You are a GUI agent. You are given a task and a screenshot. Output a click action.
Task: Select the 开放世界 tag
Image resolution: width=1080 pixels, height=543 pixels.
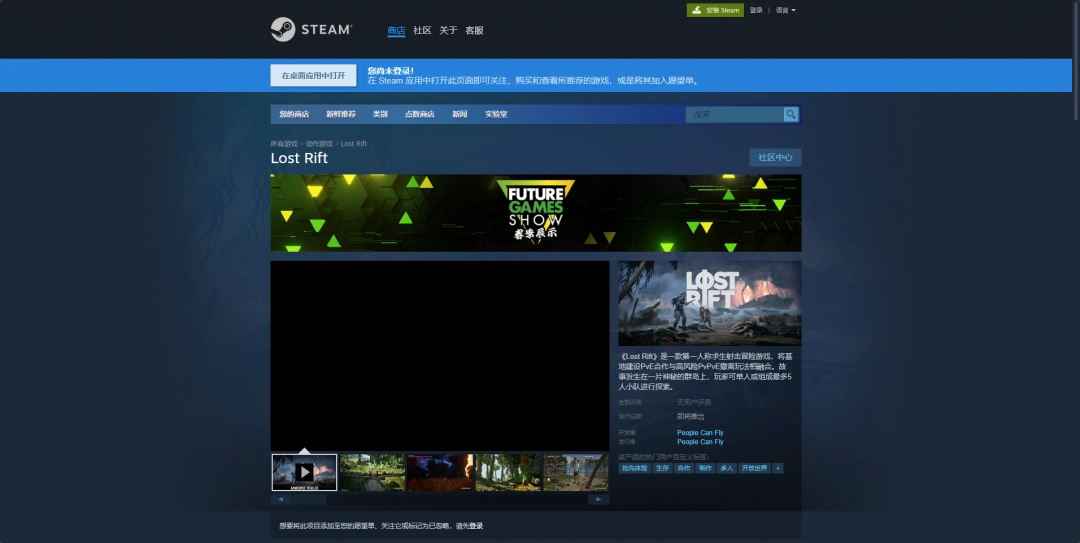click(755, 468)
